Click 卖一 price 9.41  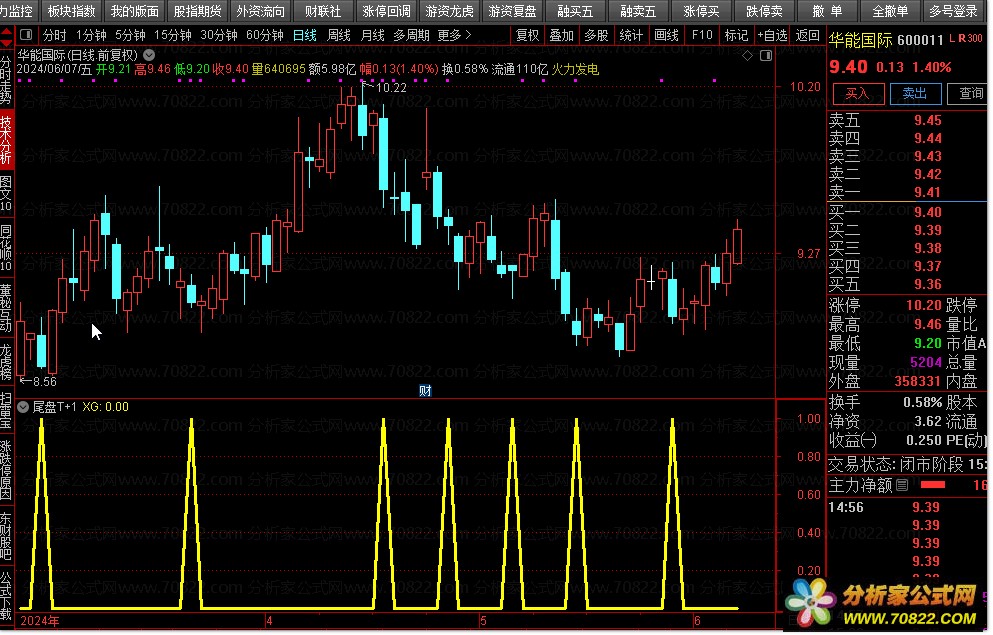[928, 192]
